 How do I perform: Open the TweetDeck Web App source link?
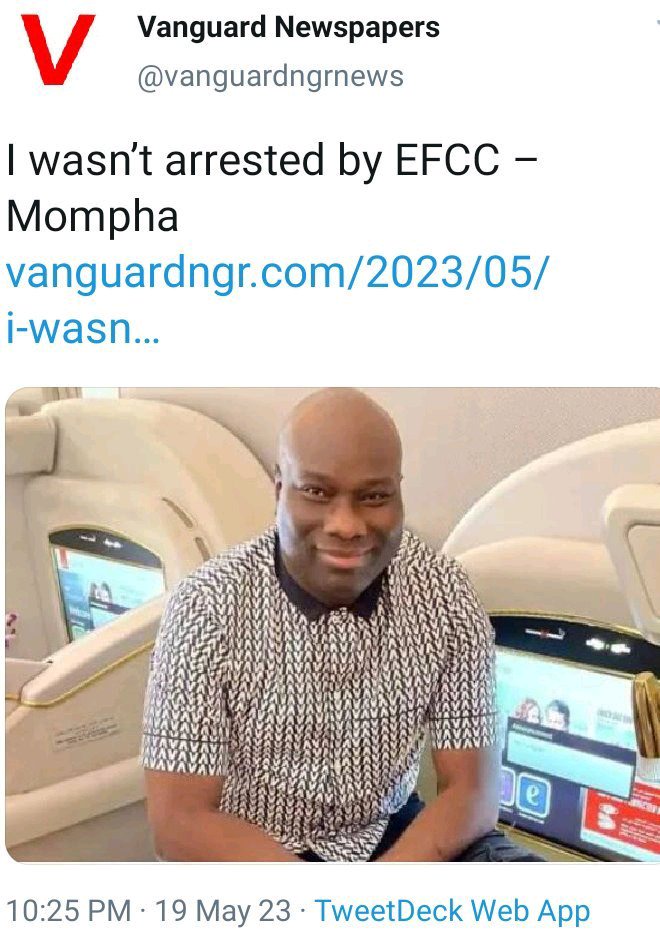[452, 912]
